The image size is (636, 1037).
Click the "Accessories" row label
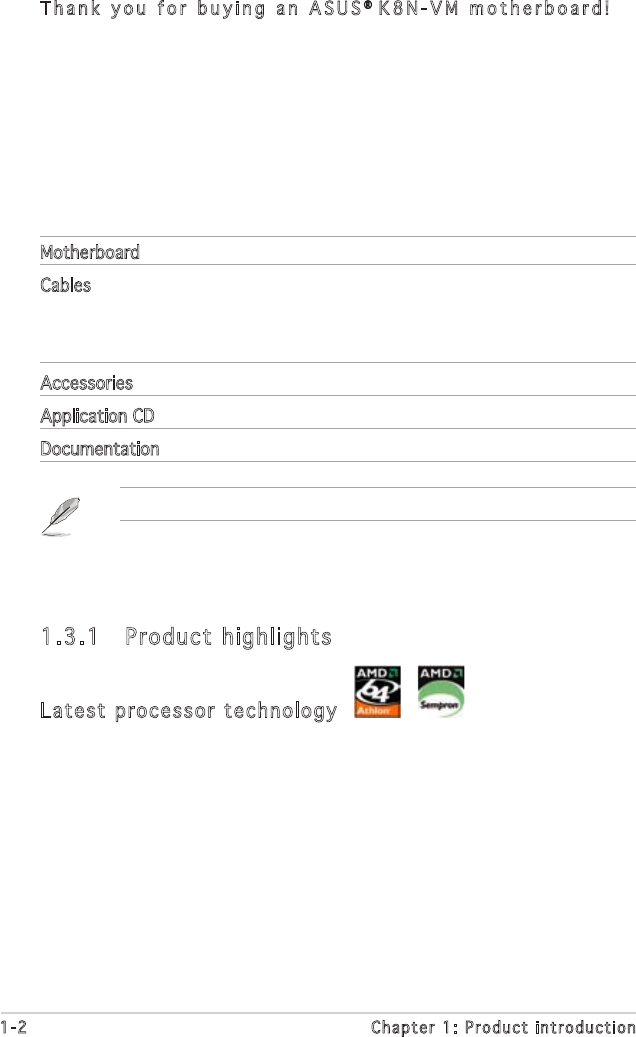pos(87,383)
